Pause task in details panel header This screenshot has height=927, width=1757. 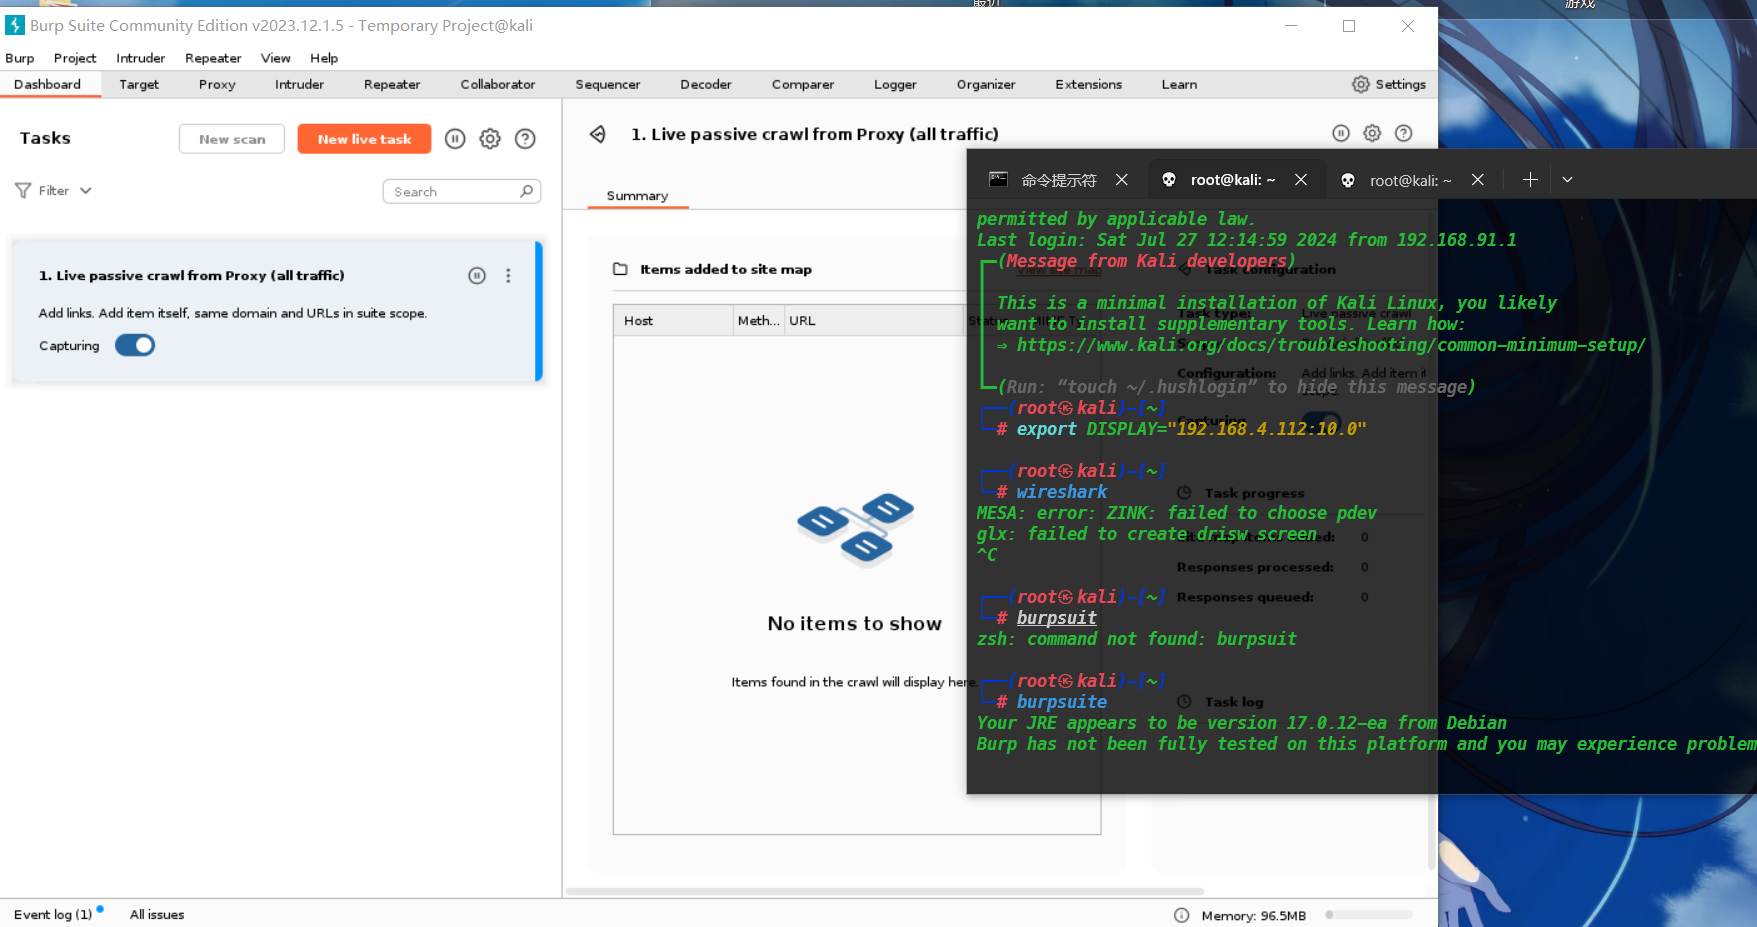coord(1341,133)
